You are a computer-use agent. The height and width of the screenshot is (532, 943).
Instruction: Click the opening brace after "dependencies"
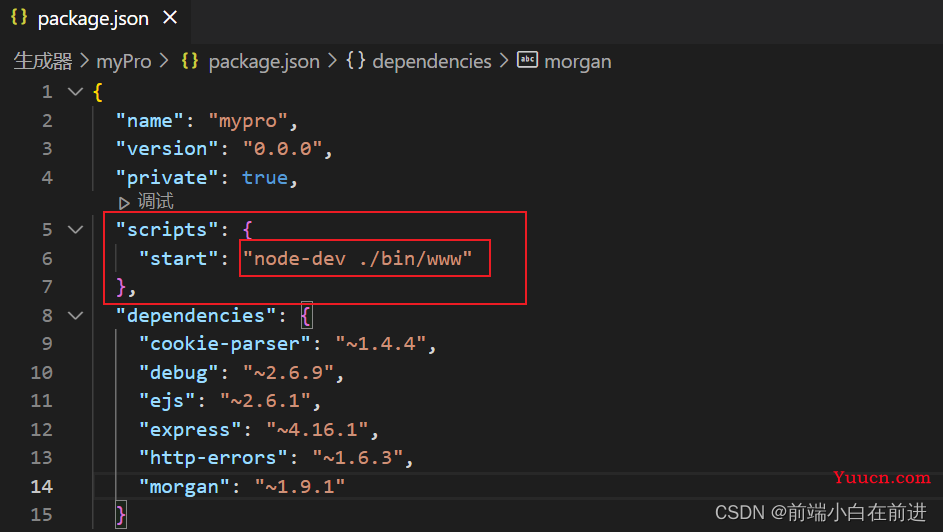tap(306, 316)
